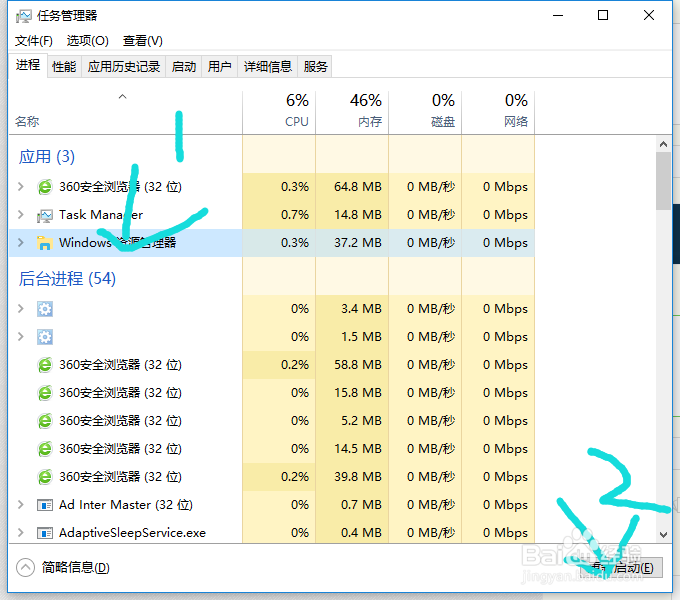Click the scrollbar up arrow
680x600 pixels.
pyautogui.click(x=664, y=144)
